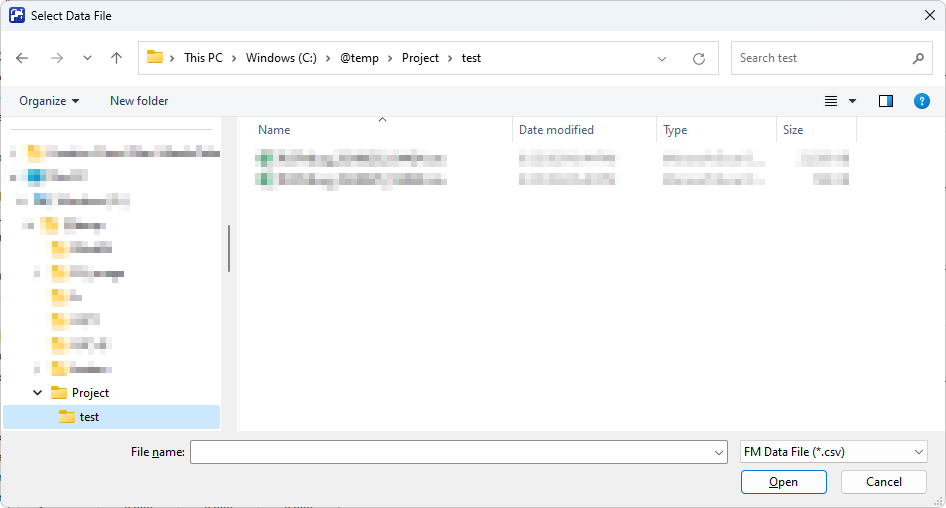Sort files by Date modified column
Image resolution: width=946 pixels, height=508 pixels.
point(556,130)
